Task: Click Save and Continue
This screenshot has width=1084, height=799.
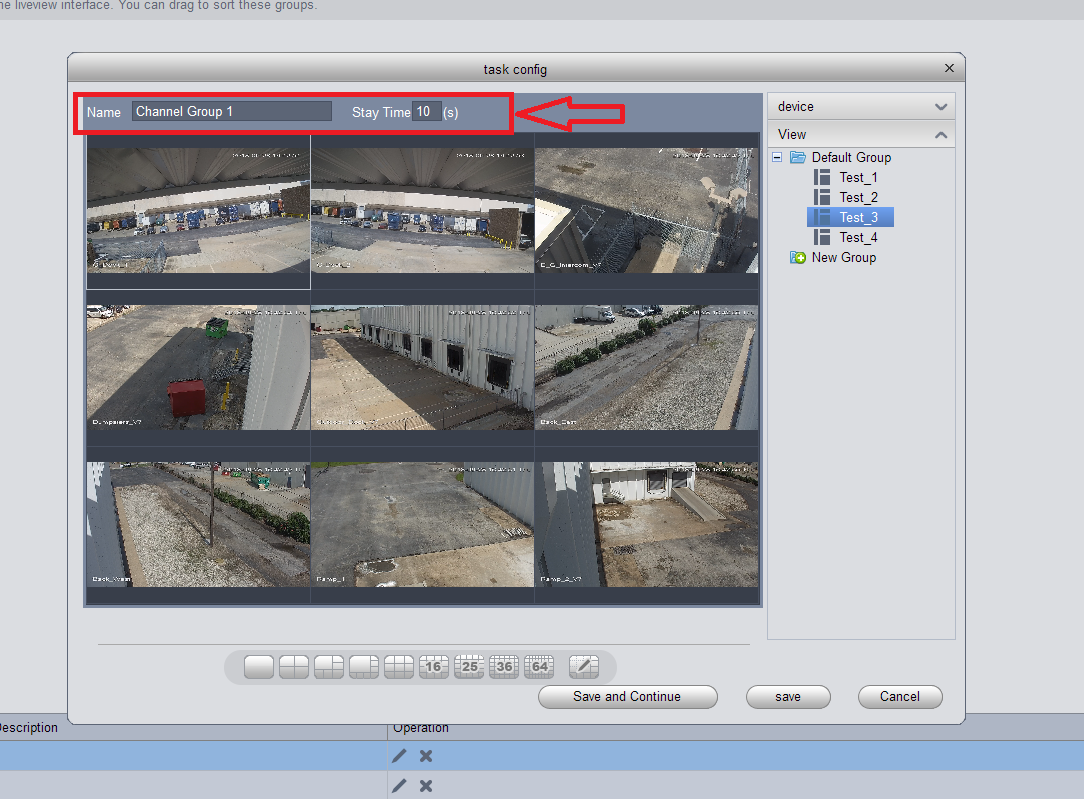Action: click(628, 697)
